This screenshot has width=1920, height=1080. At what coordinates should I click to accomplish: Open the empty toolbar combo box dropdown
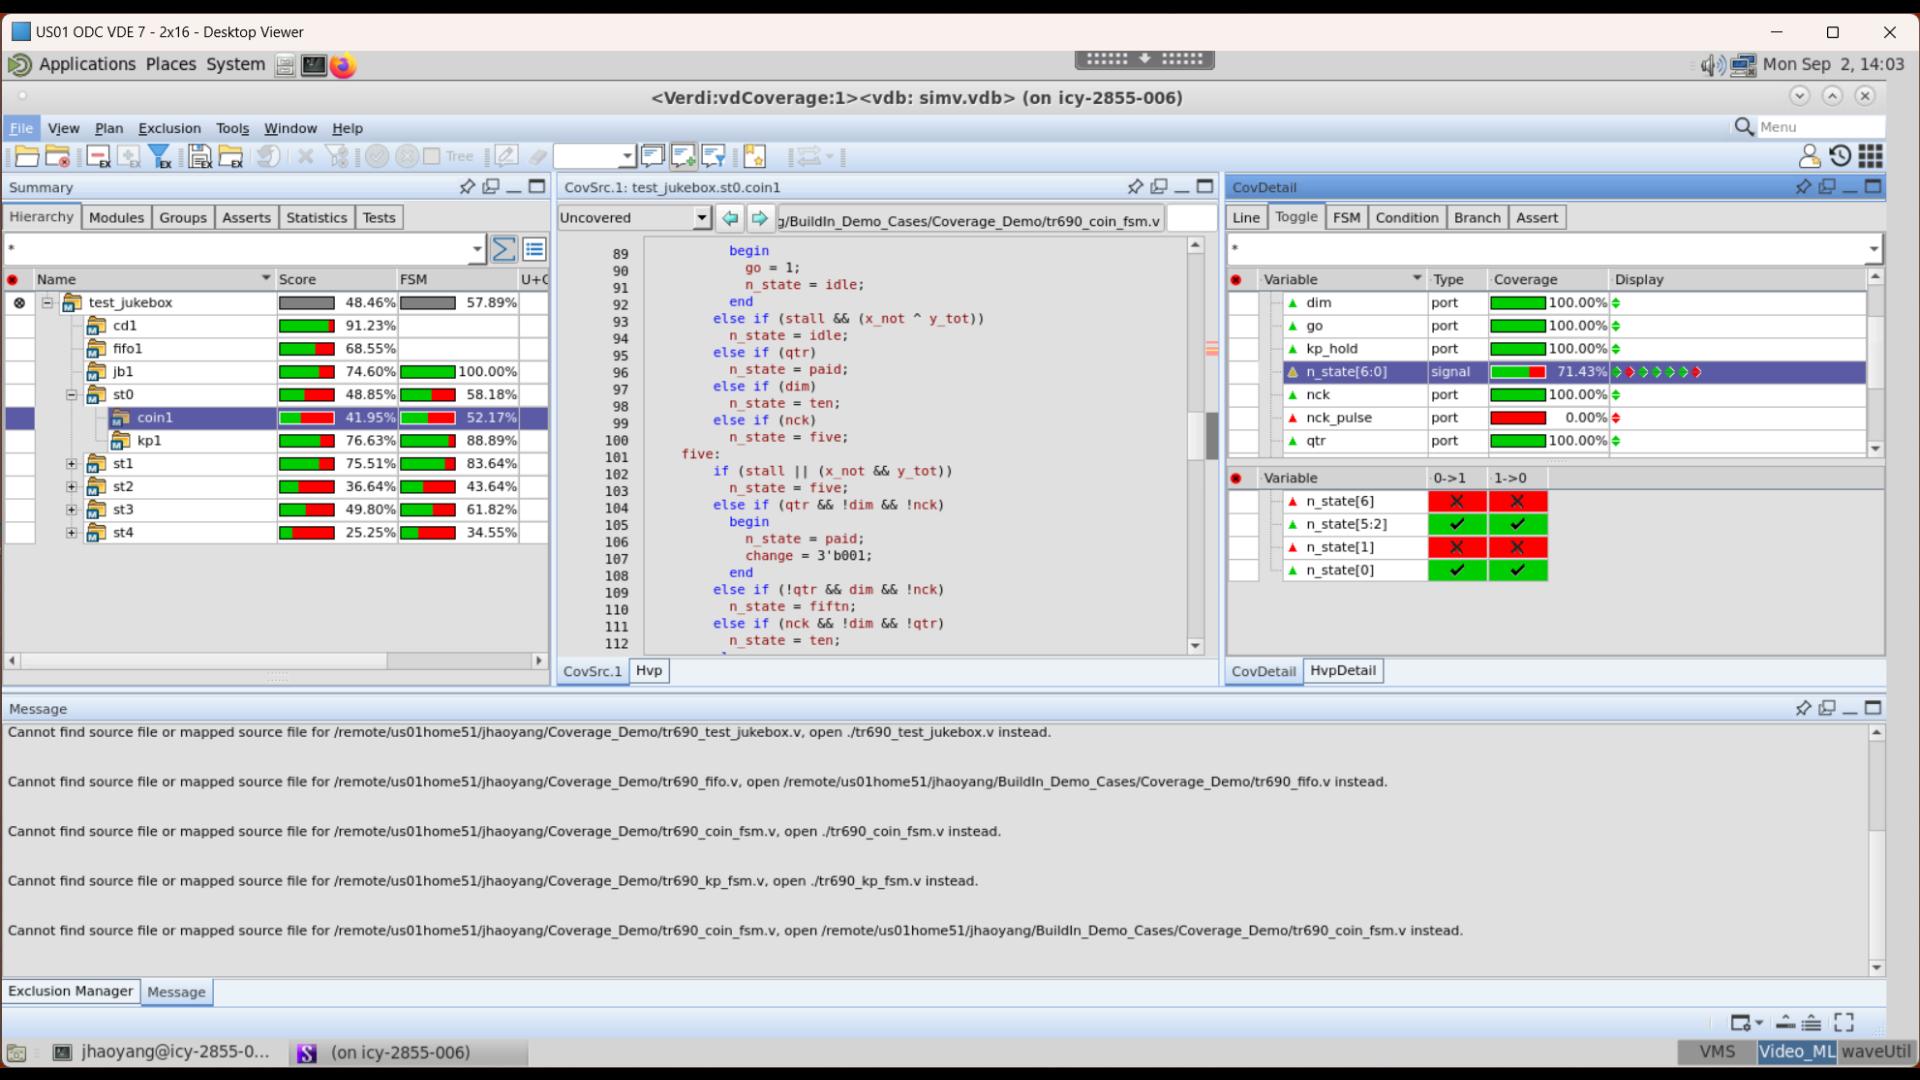tap(627, 156)
